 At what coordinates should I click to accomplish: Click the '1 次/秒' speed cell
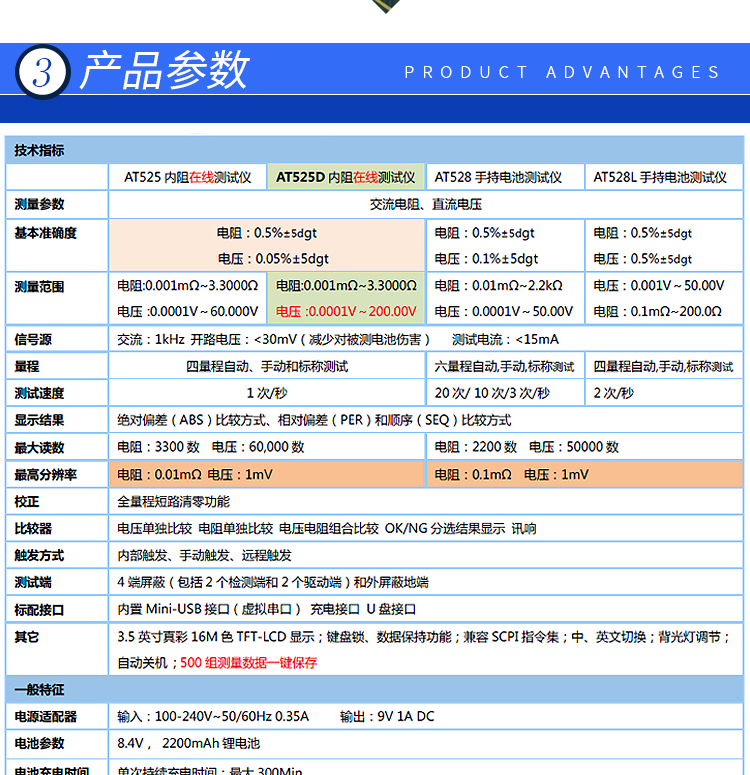click(x=267, y=393)
